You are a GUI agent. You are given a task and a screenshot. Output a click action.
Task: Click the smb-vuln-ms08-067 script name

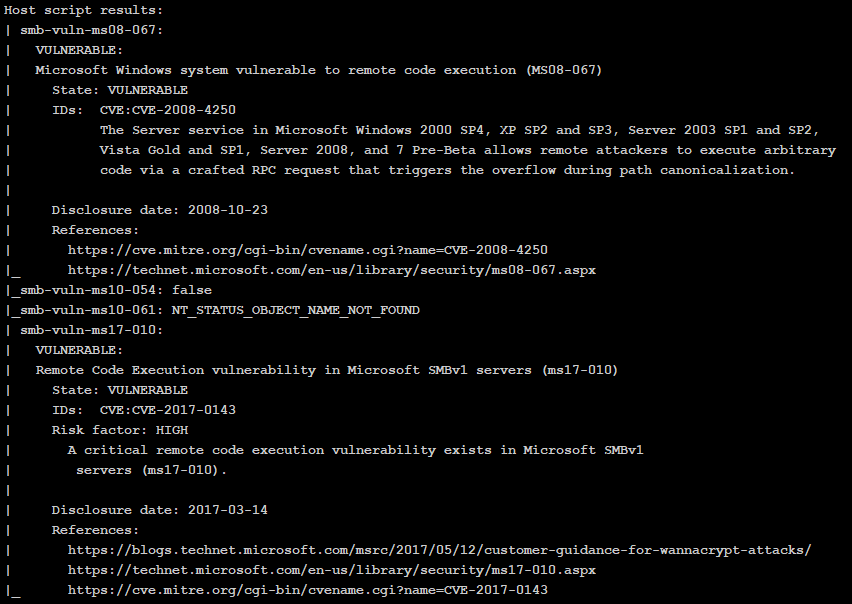91,30
